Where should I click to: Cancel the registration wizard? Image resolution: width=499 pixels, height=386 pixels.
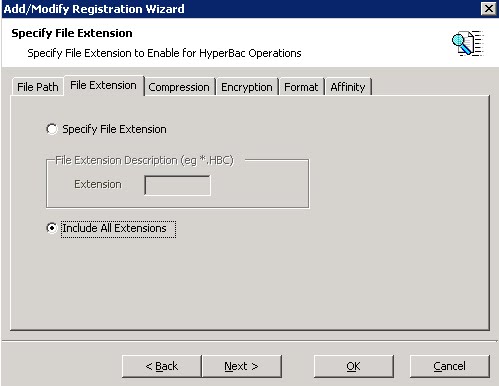(x=449, y=366)
